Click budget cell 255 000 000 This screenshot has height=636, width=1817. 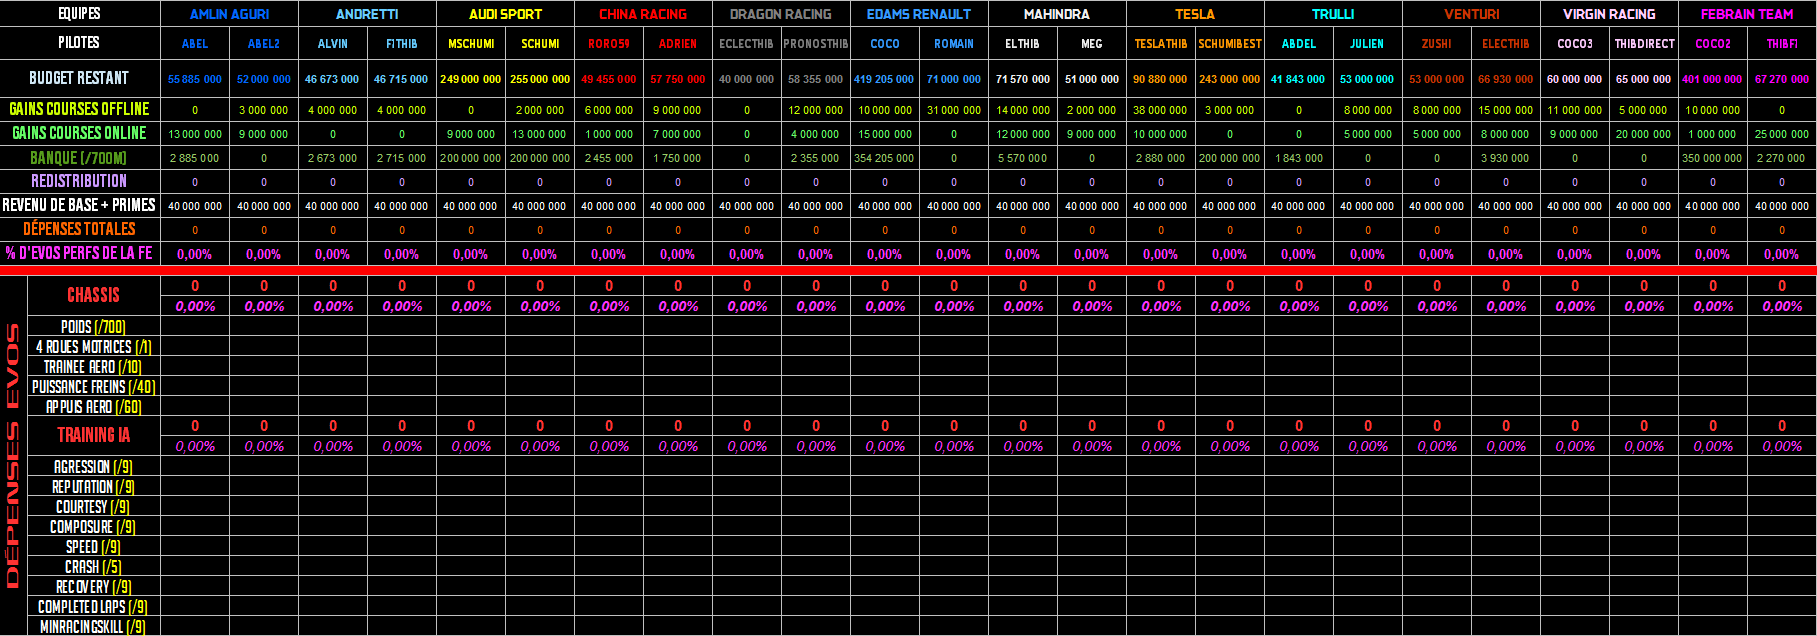point(540,79)
